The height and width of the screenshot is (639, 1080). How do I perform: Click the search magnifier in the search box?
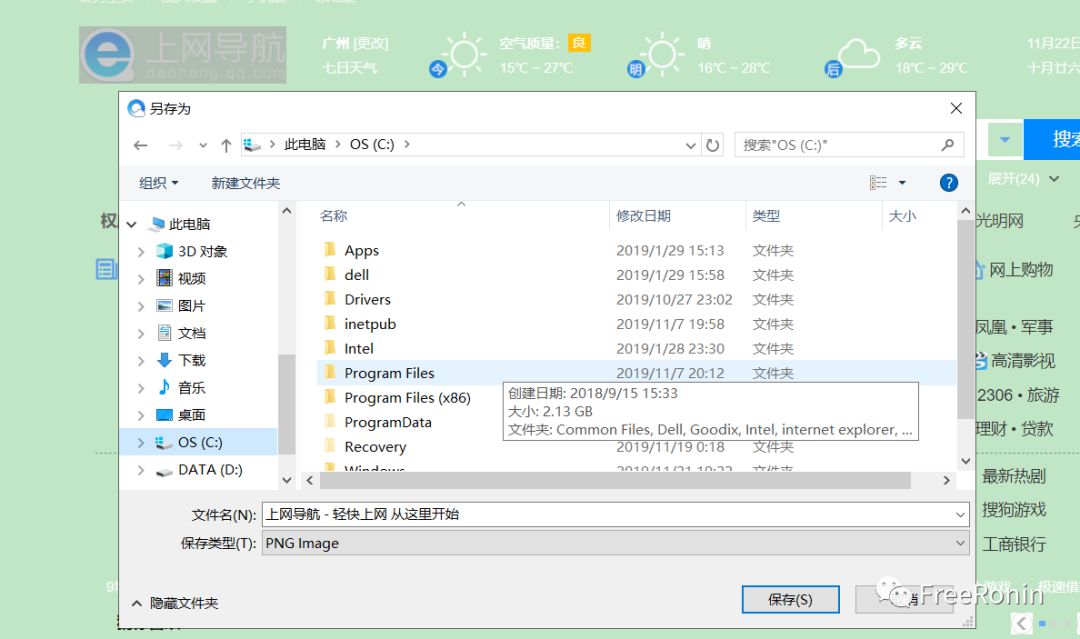pyautogui.click(x=946, y=144)
